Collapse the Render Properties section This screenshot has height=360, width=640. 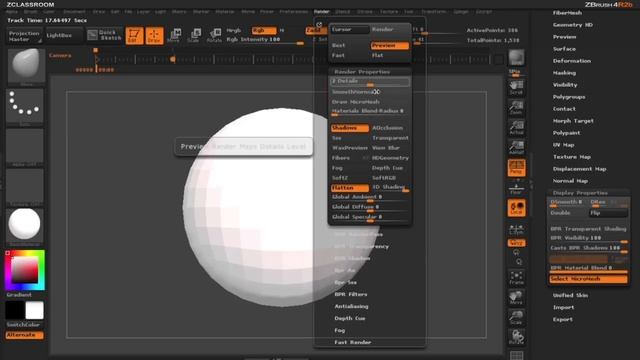[x=362, y=72]
